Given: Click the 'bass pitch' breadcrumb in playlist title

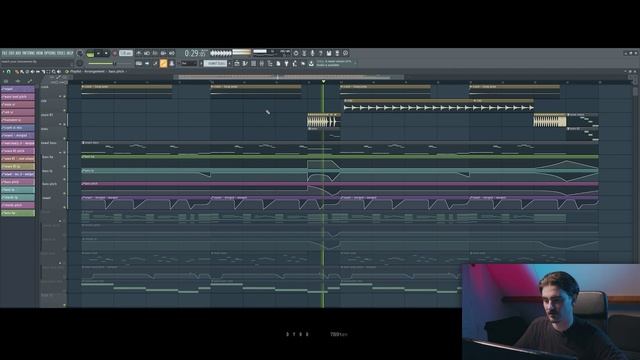Looking at the screenshot, I should click(x=116, y=71).
